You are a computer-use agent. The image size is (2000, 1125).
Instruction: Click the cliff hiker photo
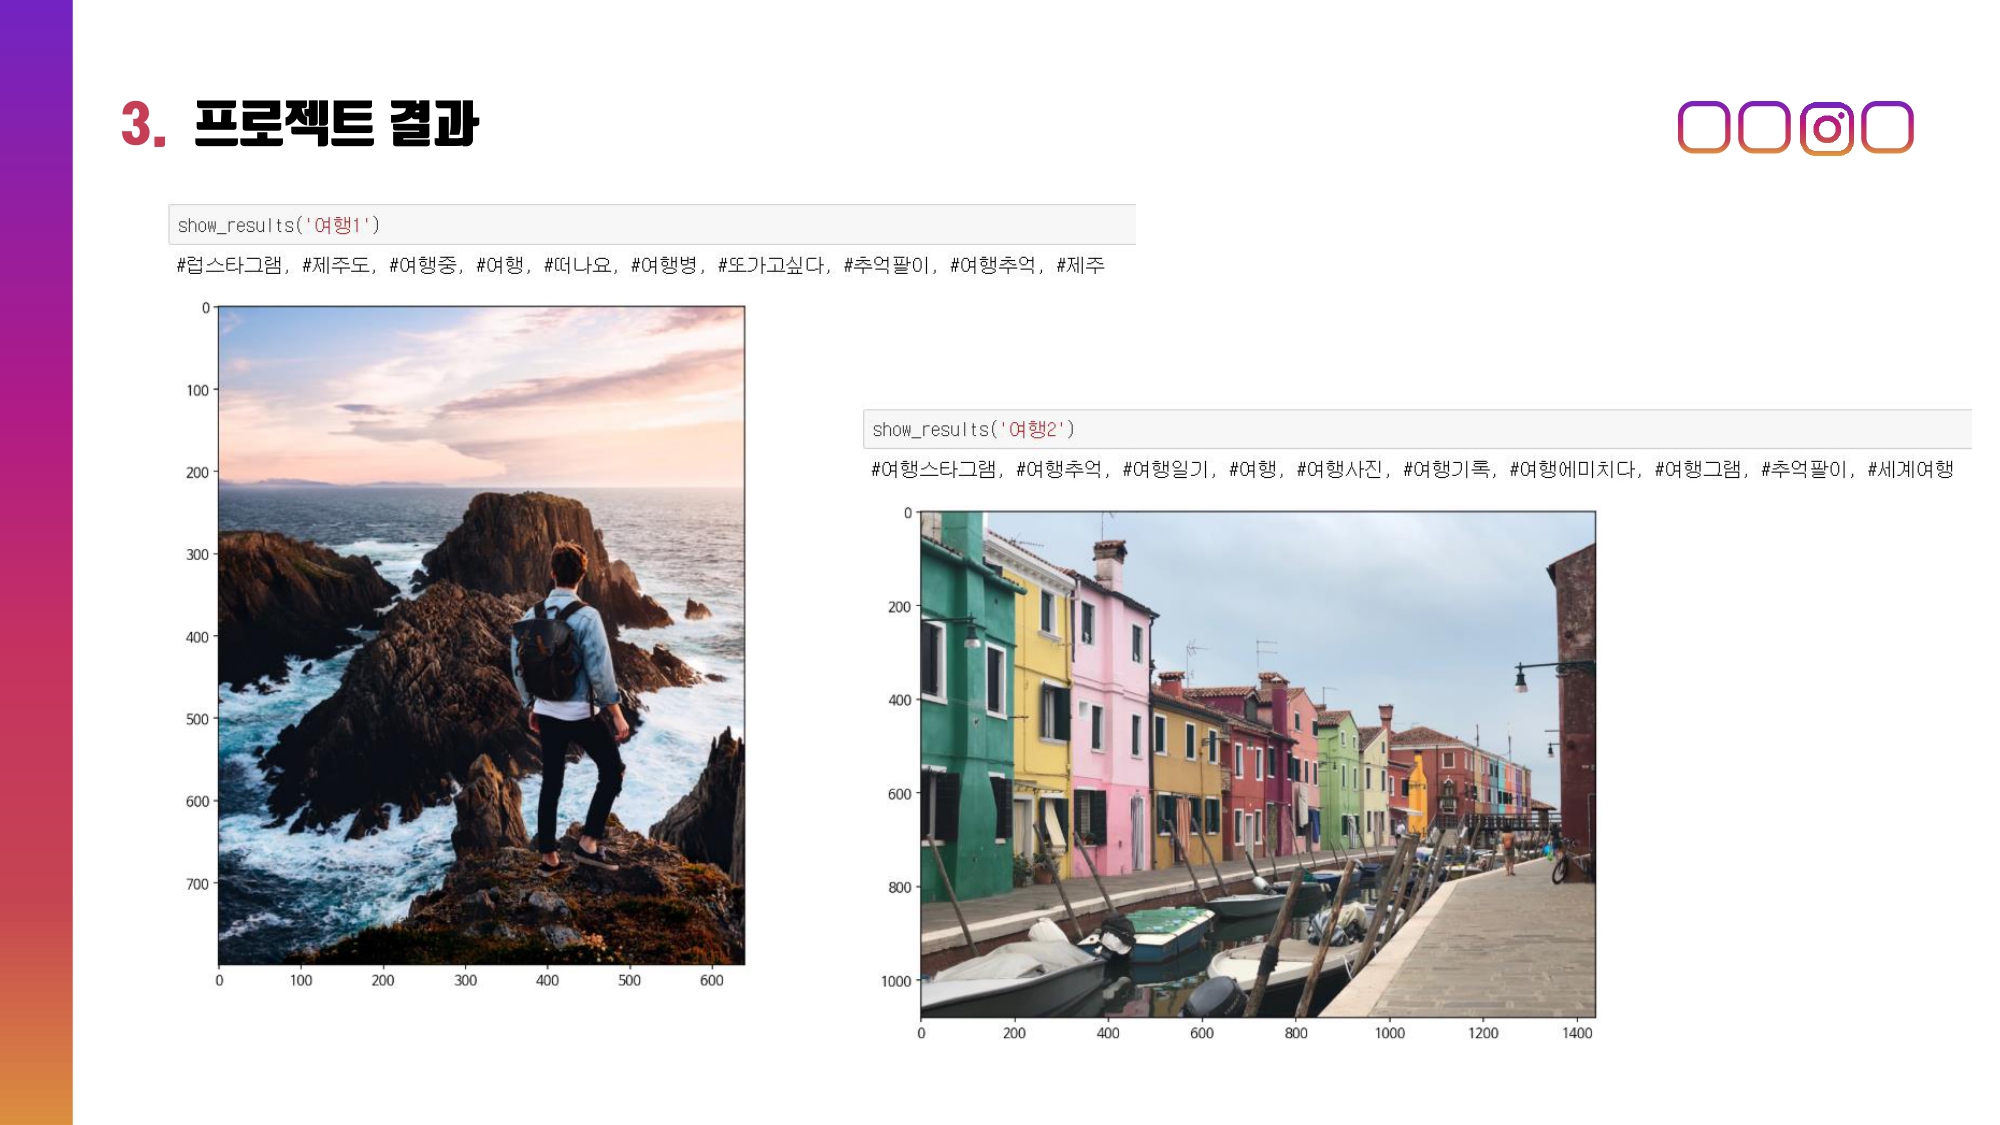481,635
